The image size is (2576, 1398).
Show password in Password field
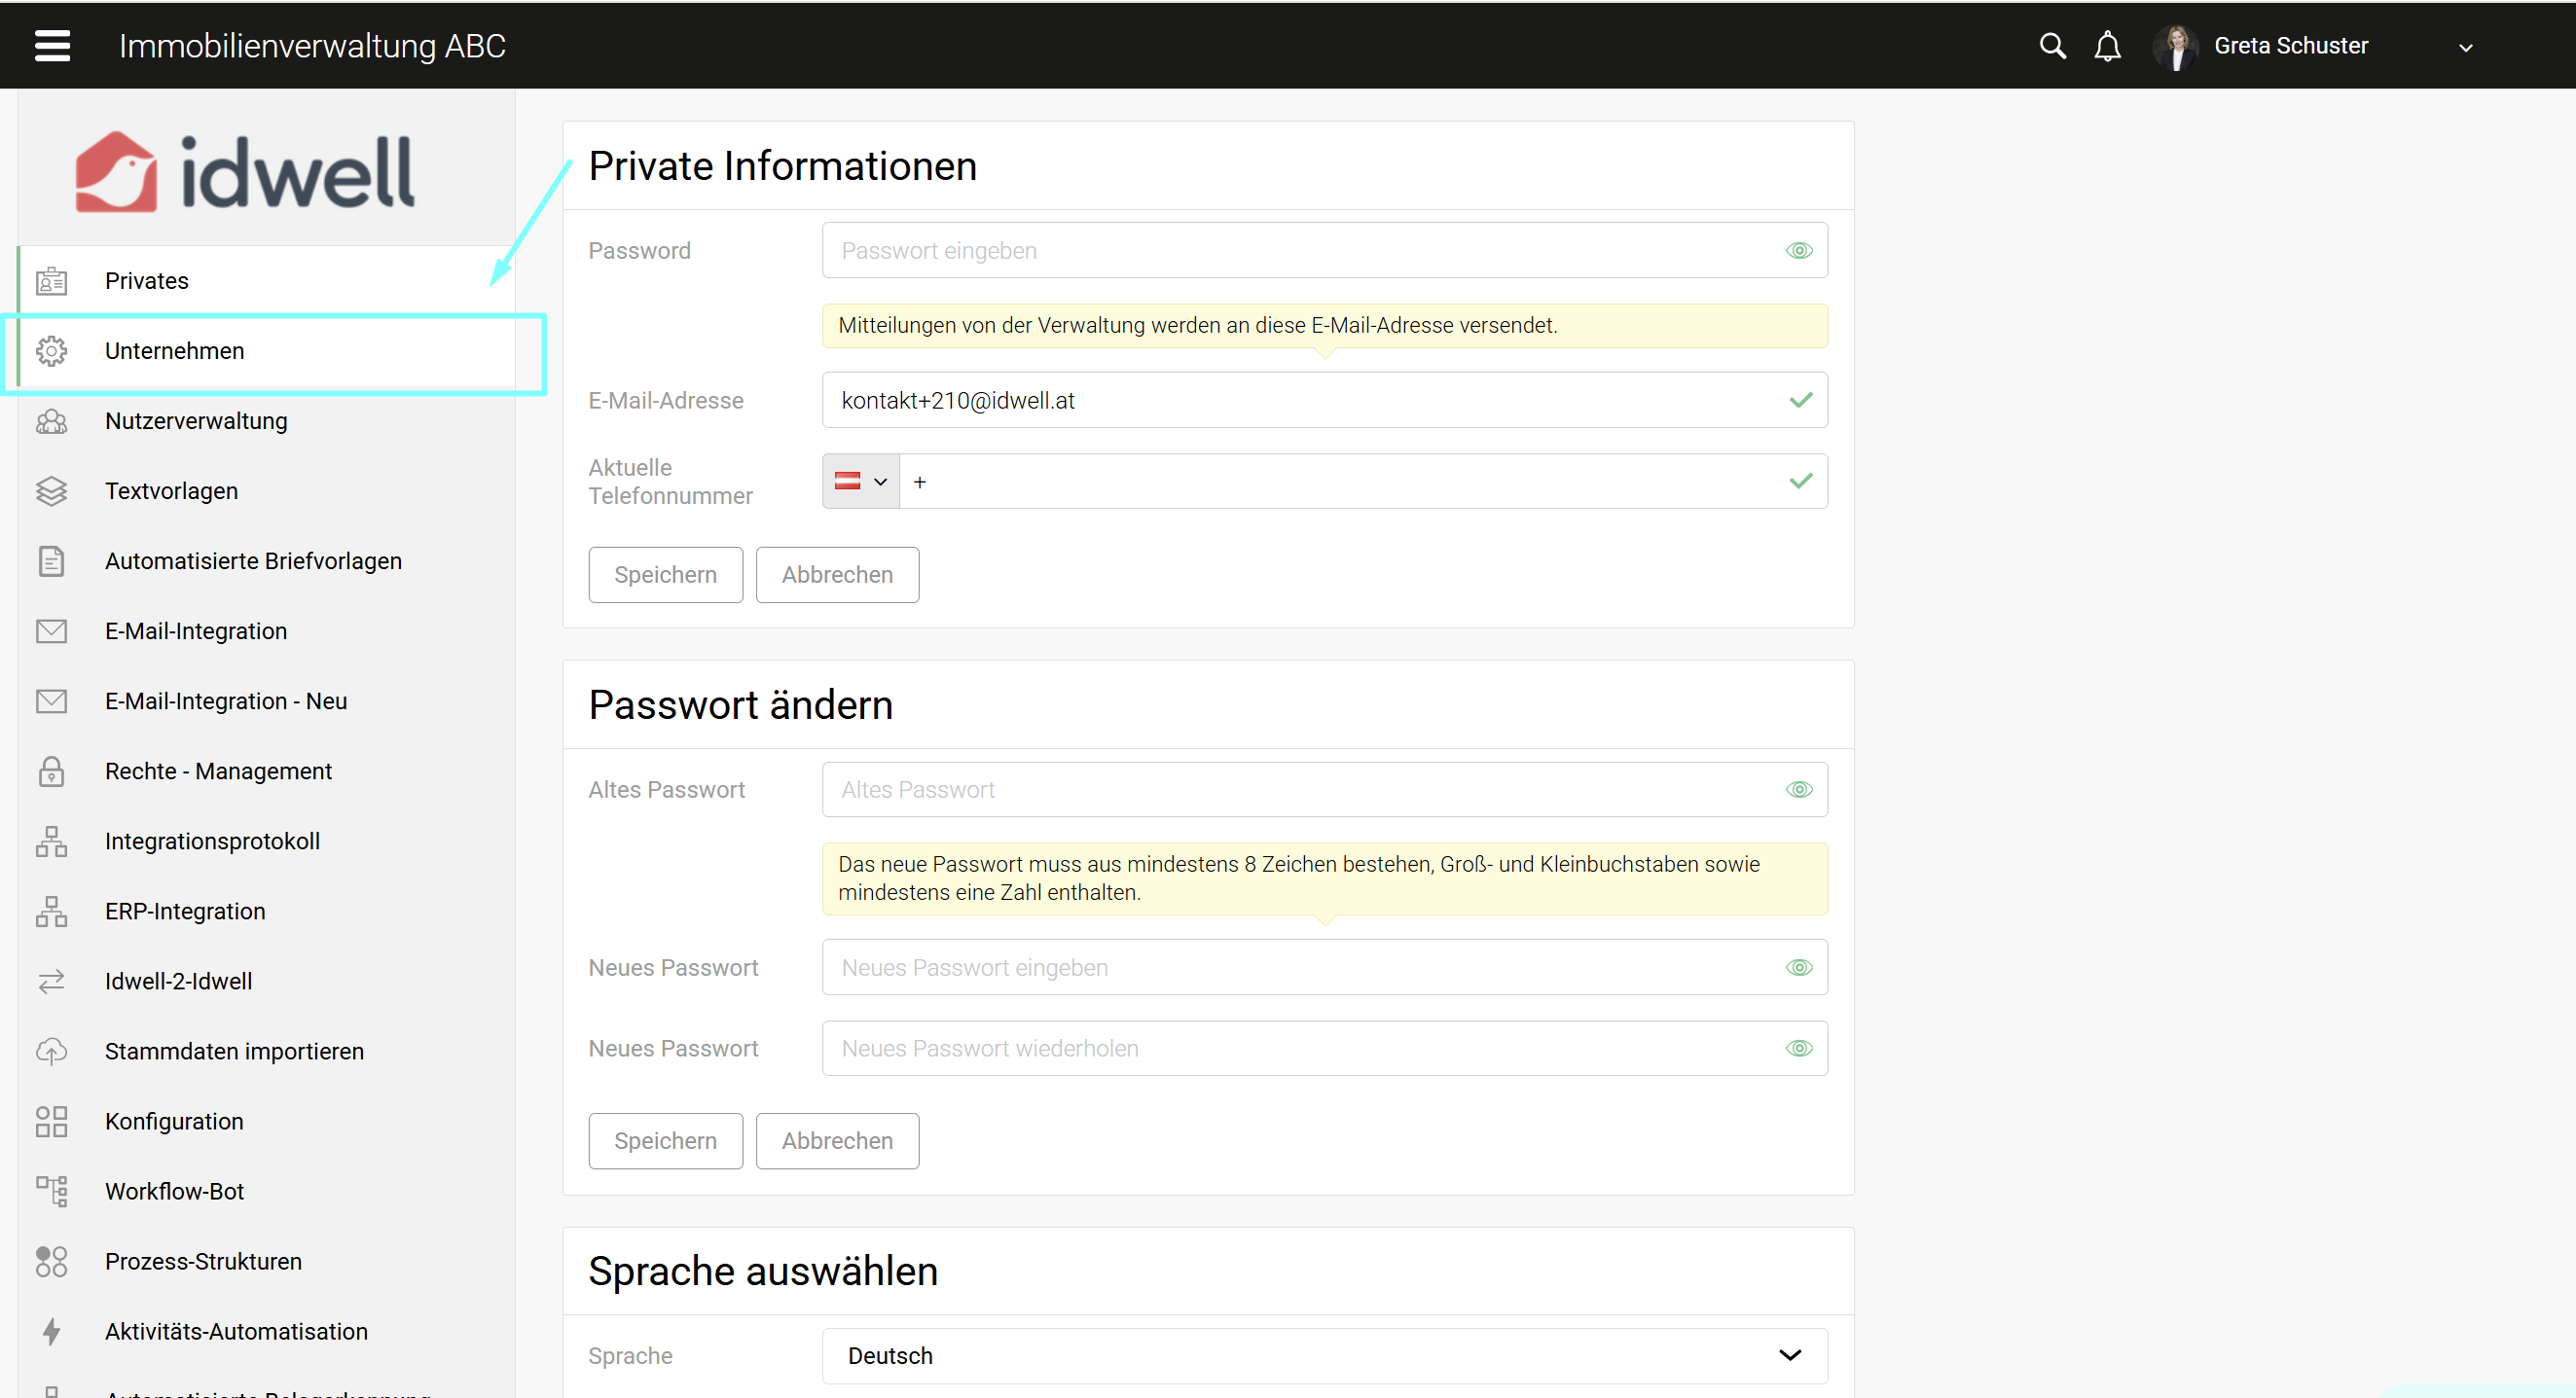(x=1798, y=251)
